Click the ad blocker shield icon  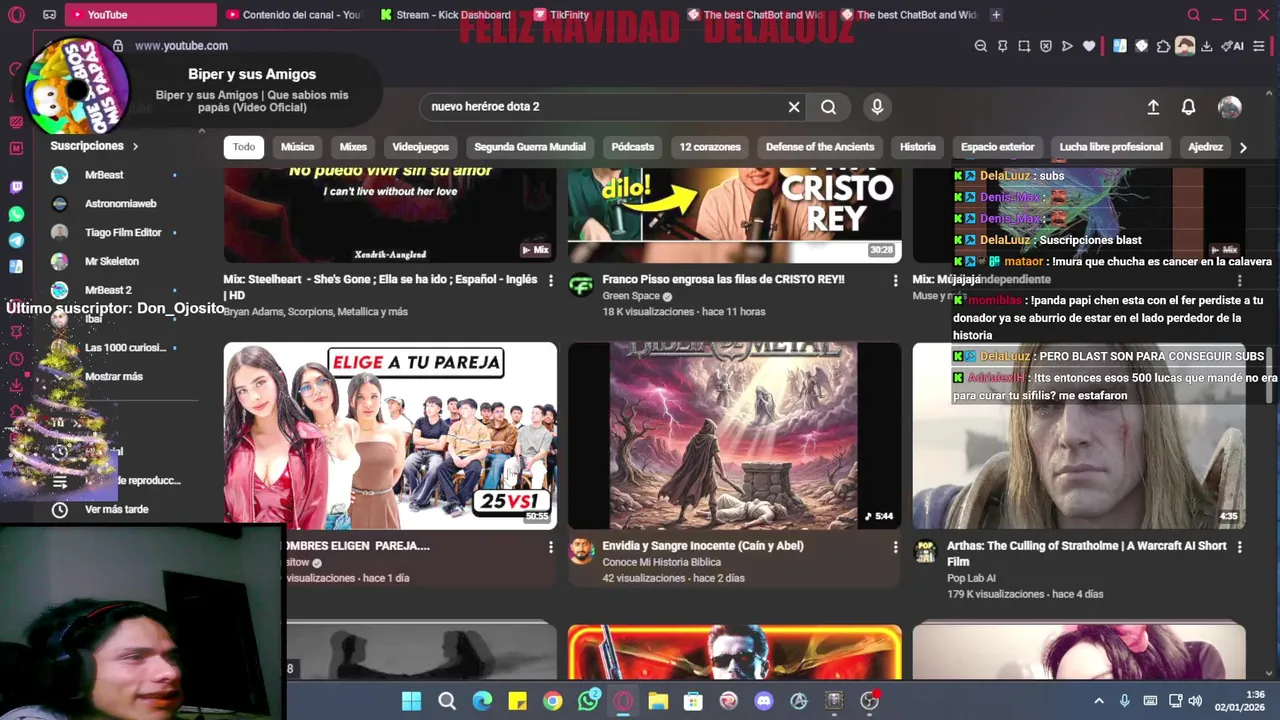point(1046,46)
